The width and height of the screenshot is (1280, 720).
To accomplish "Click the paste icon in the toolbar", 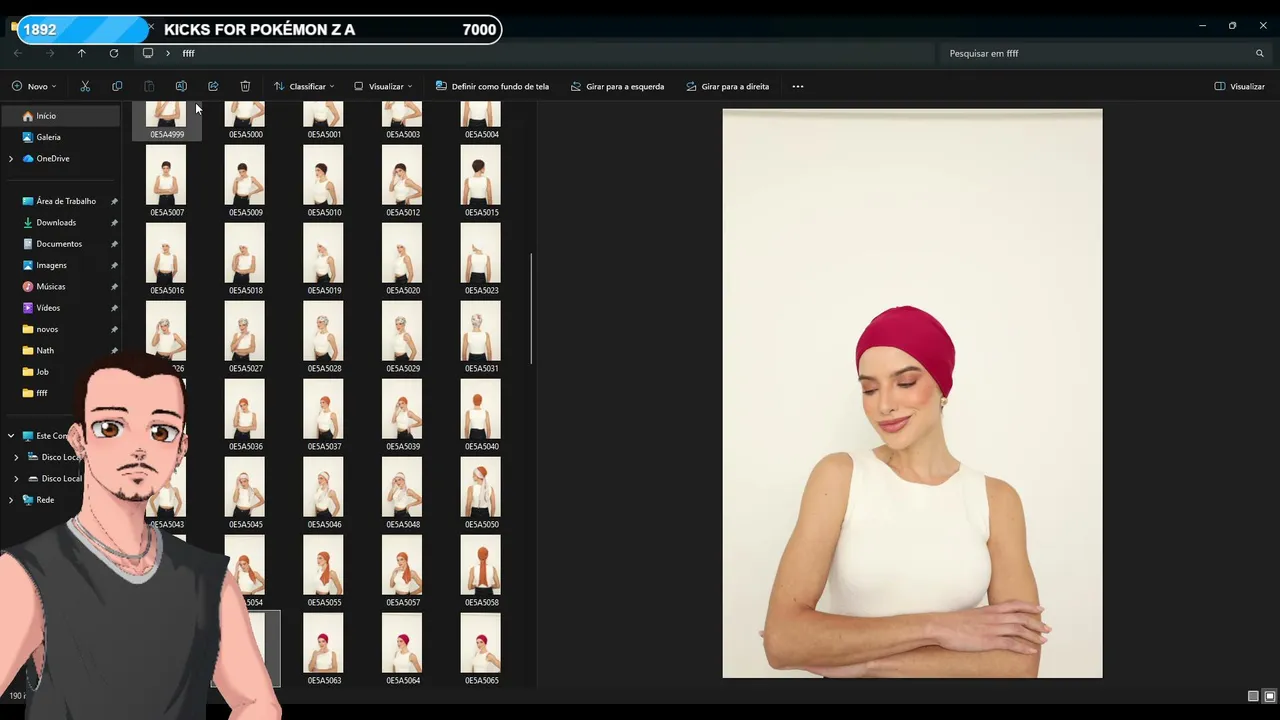I will click(149, 86).
